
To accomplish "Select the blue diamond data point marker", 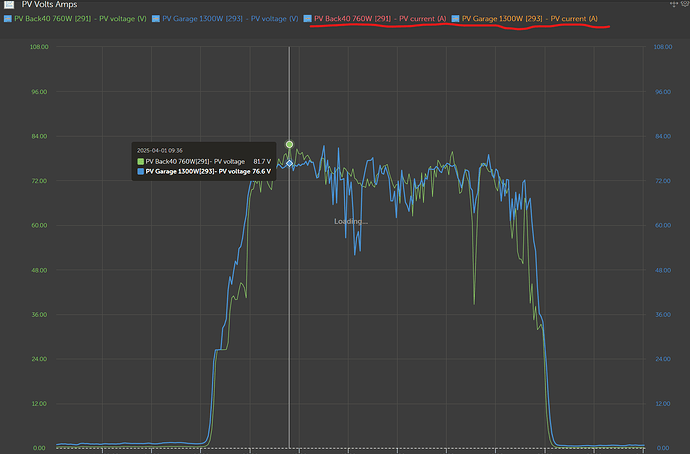I will click(289, 163).
